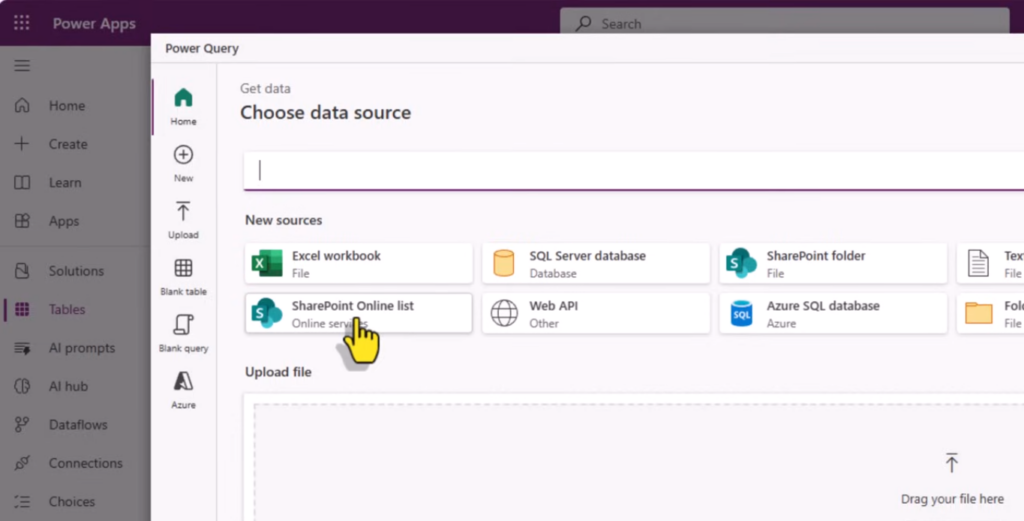This screenshot has width=1024, height=521.
Task: Click the Create plus icon
Action: coord(22,144)
